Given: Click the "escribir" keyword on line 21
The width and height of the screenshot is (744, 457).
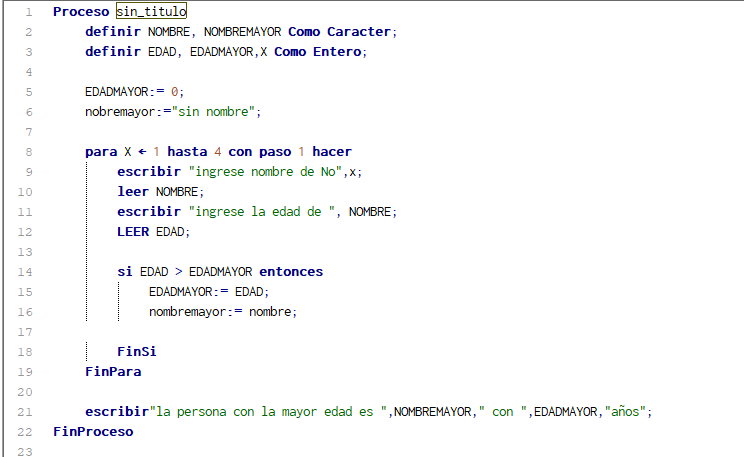Looking at the screenshot, I should [x=117, y=411].
